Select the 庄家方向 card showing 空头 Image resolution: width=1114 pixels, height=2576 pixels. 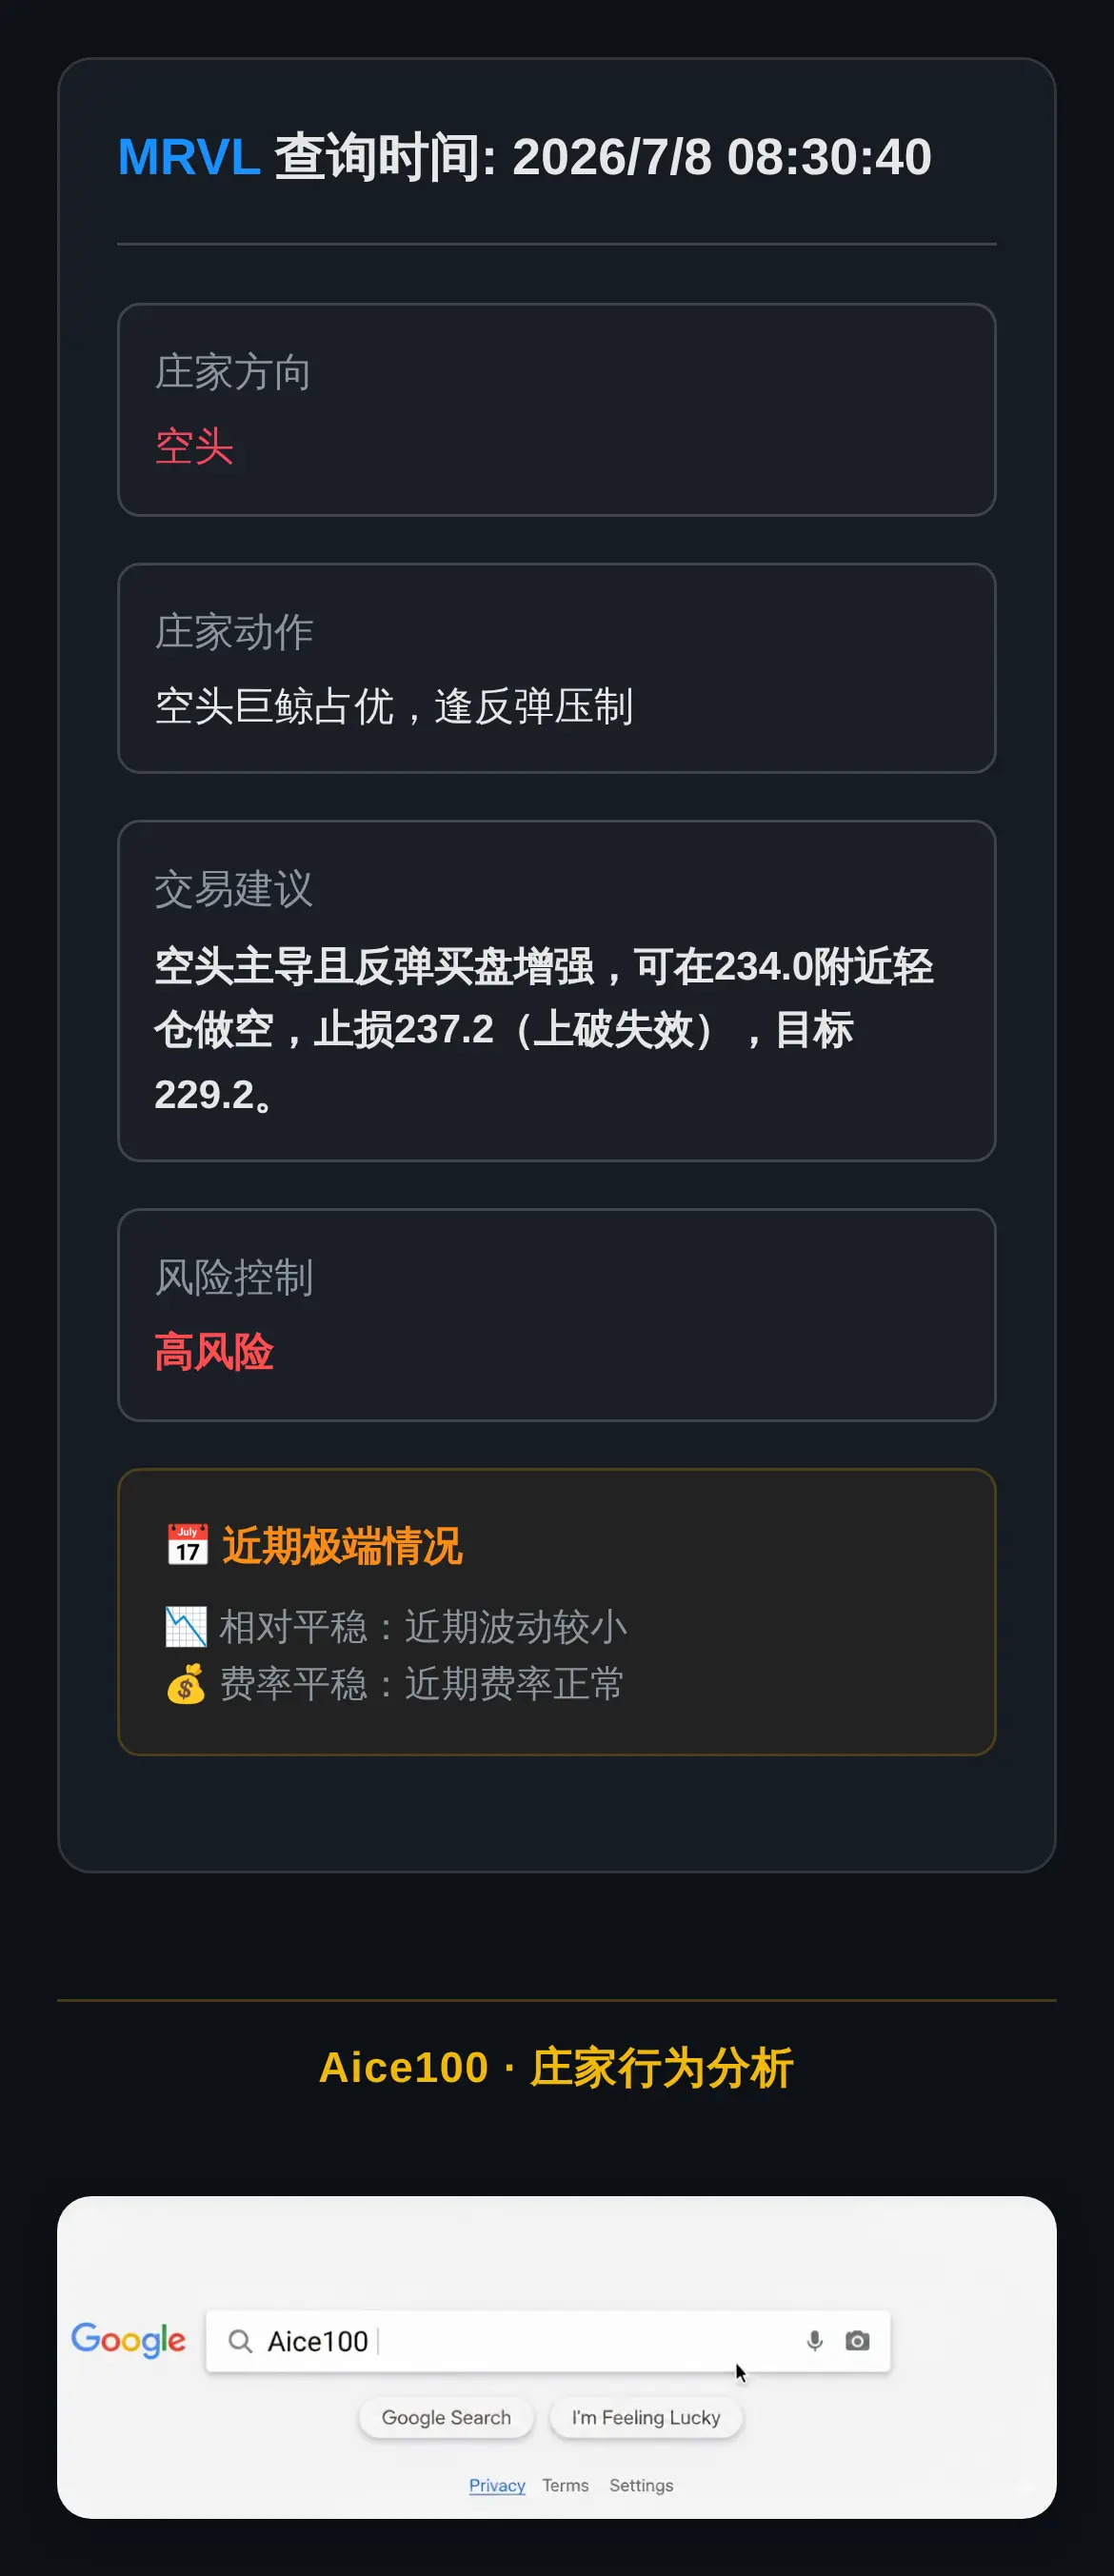(556, 410)
